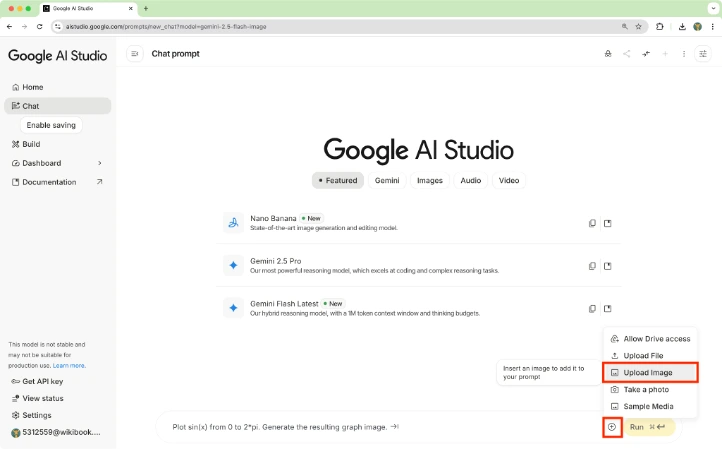Go forward with the browser forward arrow
This screenshot has height=450, width=722.
pyautogui.click(x=24, y=27)
